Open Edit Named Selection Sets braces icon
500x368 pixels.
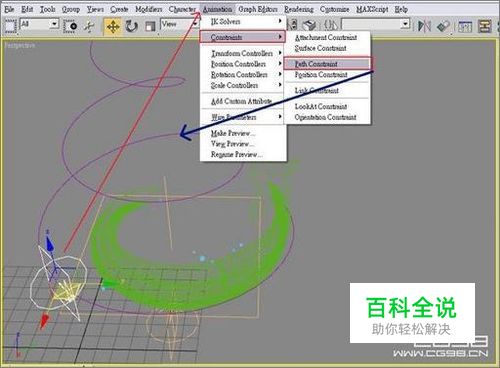(331, 25)
